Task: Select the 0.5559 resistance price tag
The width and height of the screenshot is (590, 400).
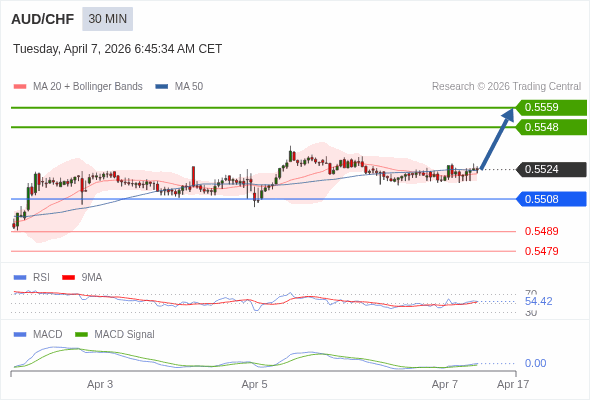Action: coord(551,108)
